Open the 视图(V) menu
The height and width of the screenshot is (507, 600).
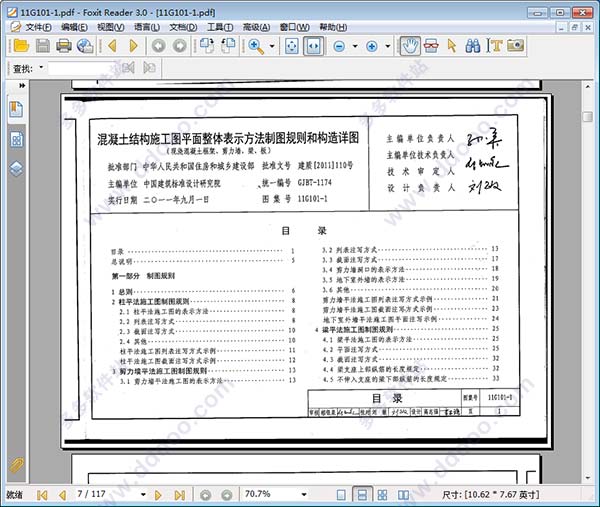(x=111, y=27)
